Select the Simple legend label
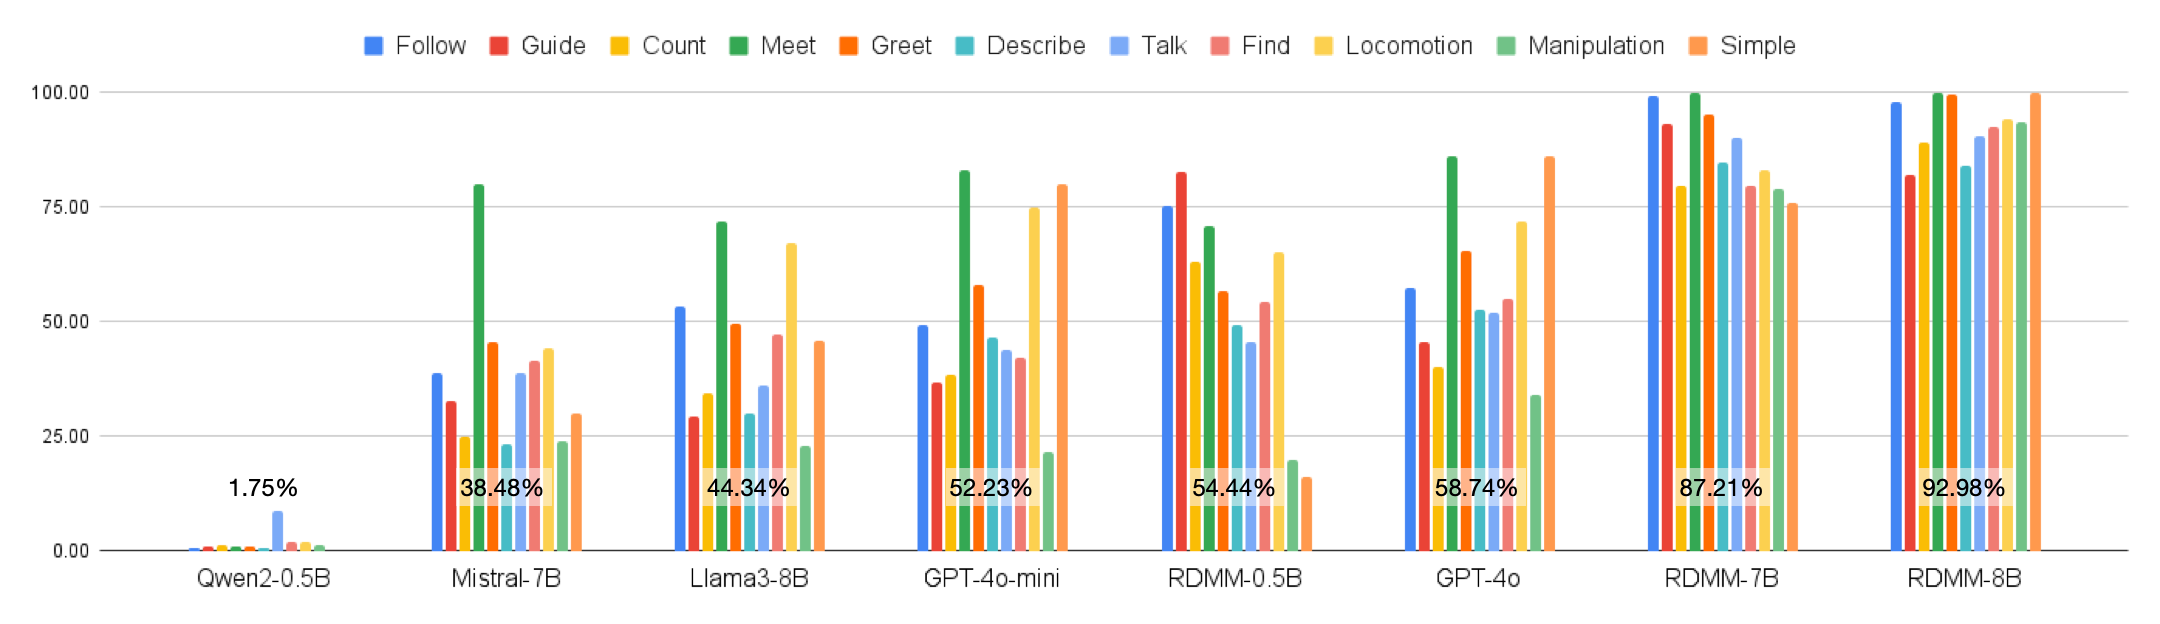Viewport: 2160px width, 624px height. (1758, 46)
